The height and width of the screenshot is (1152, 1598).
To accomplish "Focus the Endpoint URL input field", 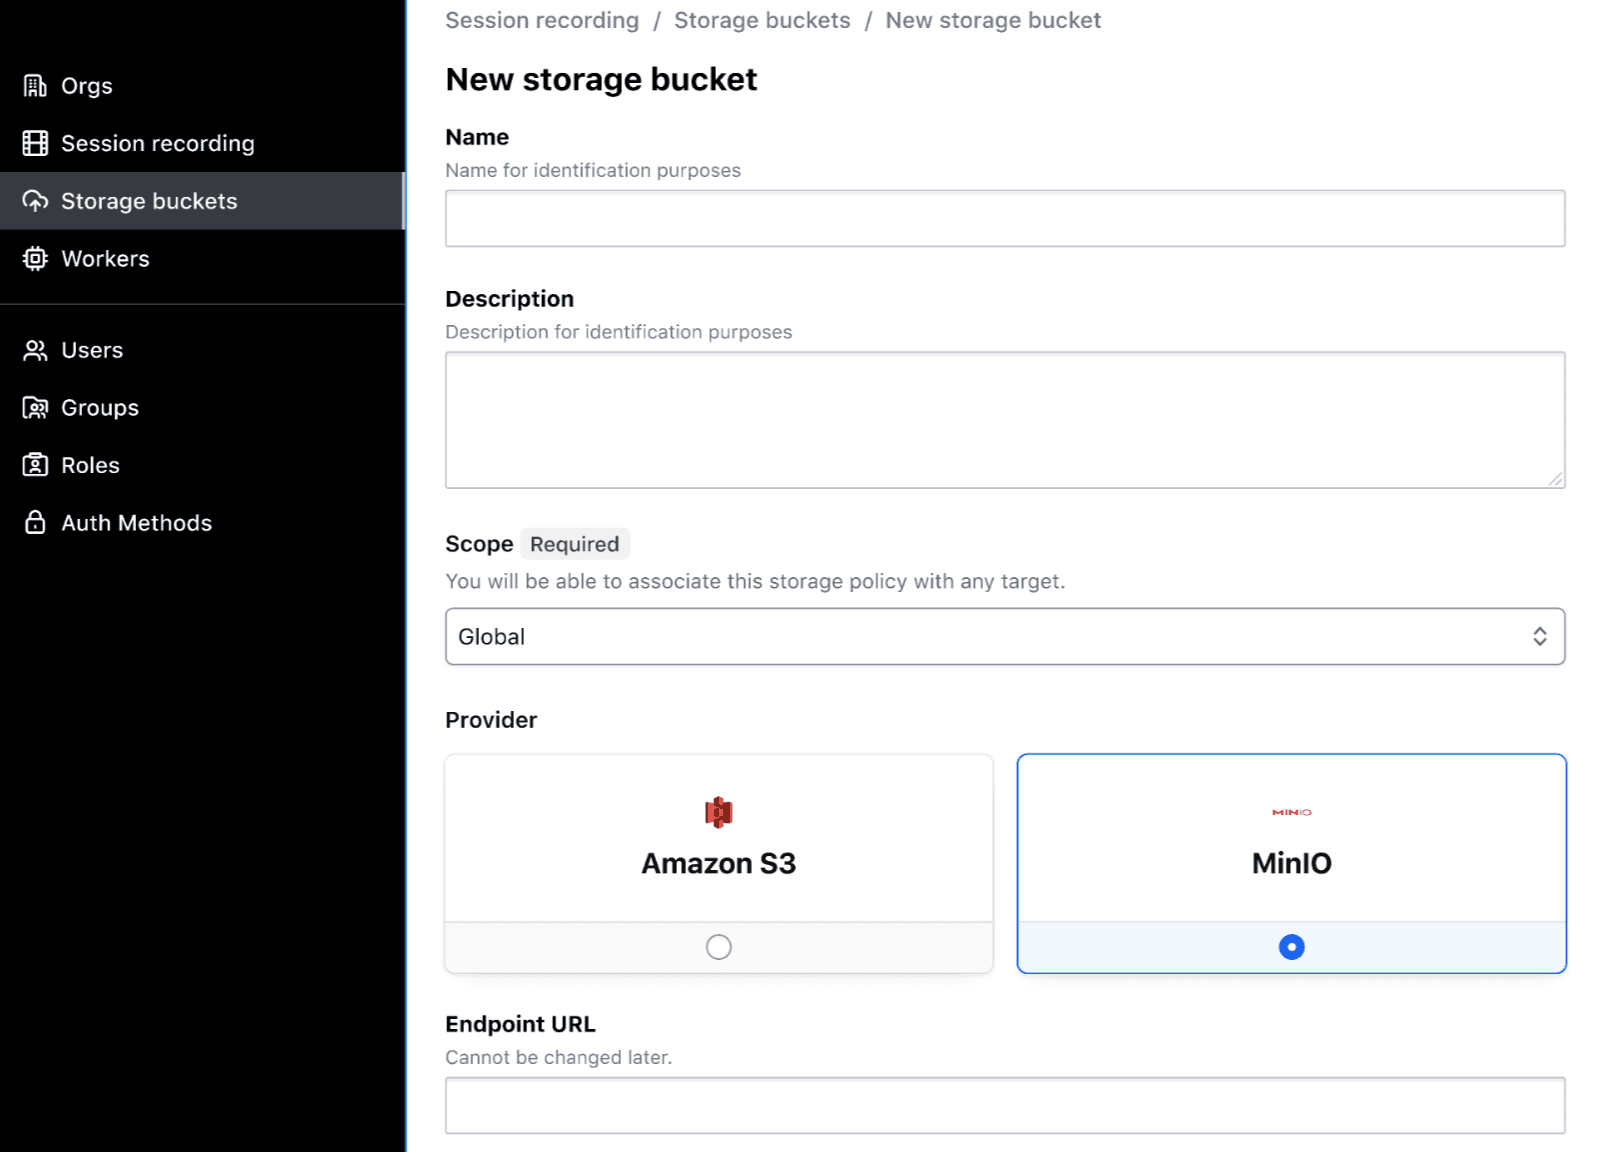I will pyautogui.click(x=1004, y=1106).
